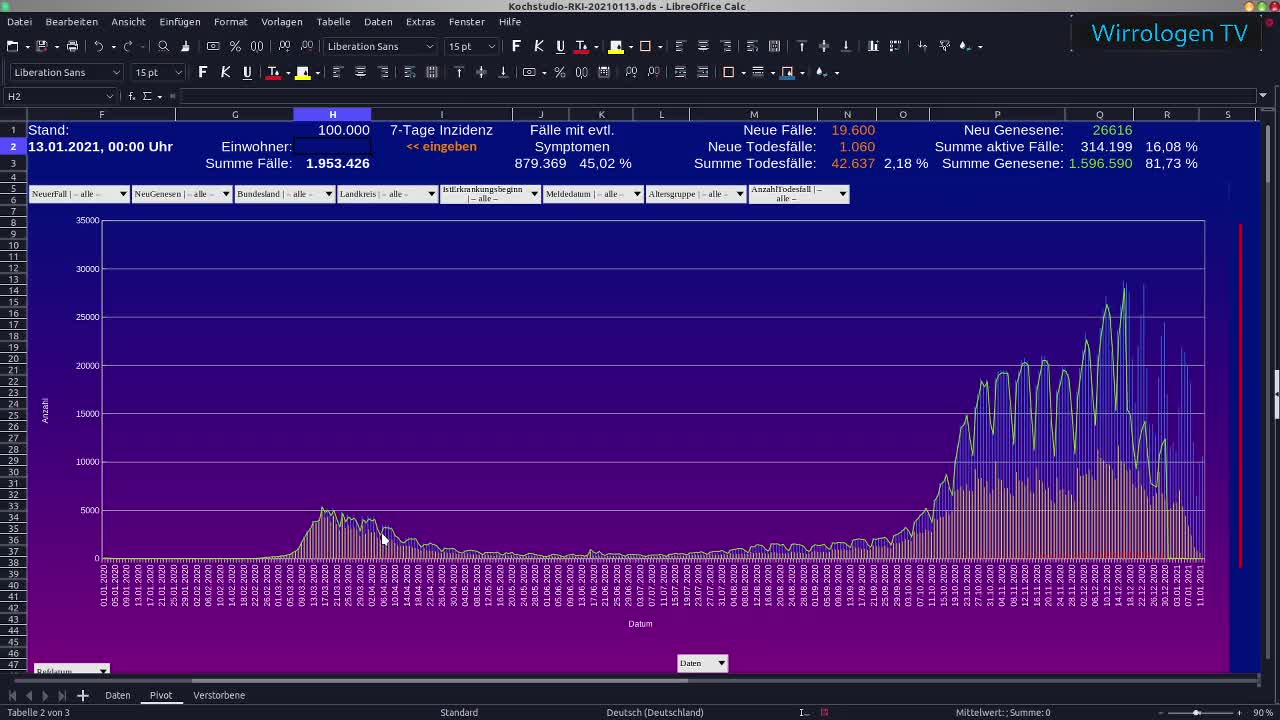Screen dimensions: 1280x720
Task: Open Find and Replace magnifier icon
Action: click(x=163, y=46)
